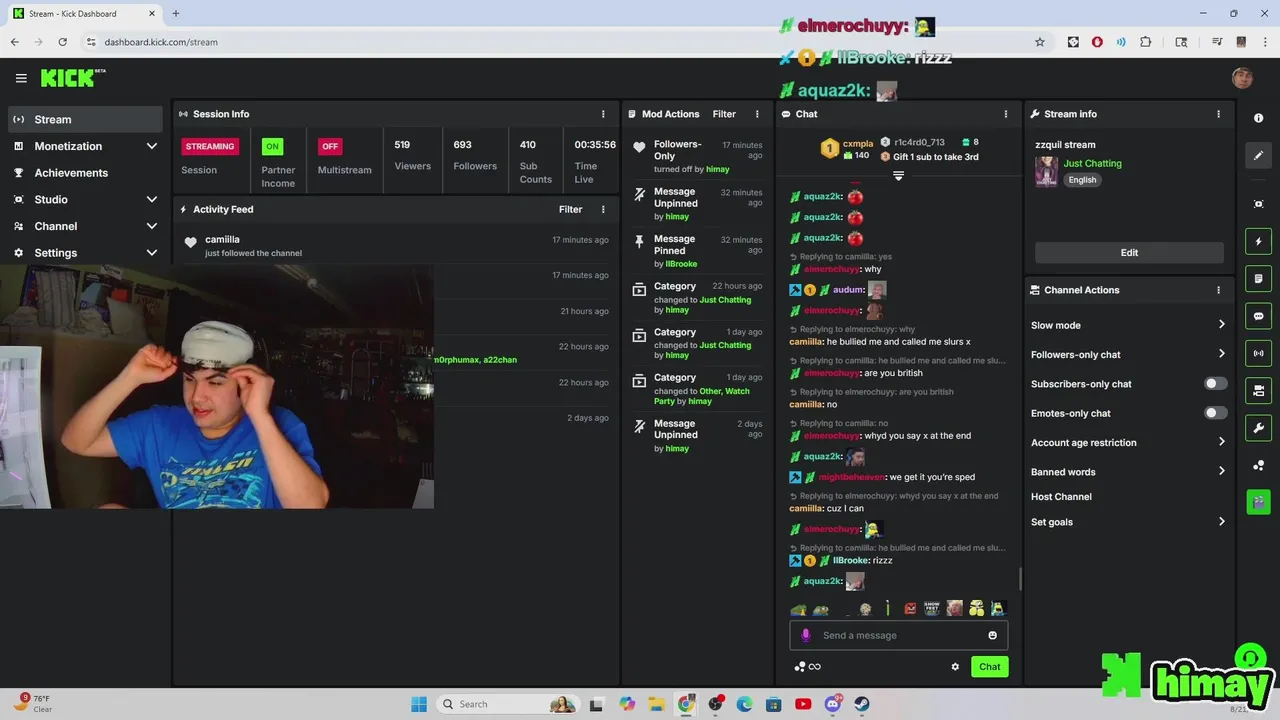The image size is (1280, 720).
Task: Click the IIBrooke link under Message Pinned
Action: pyautogui.click(x=681, y=264)
